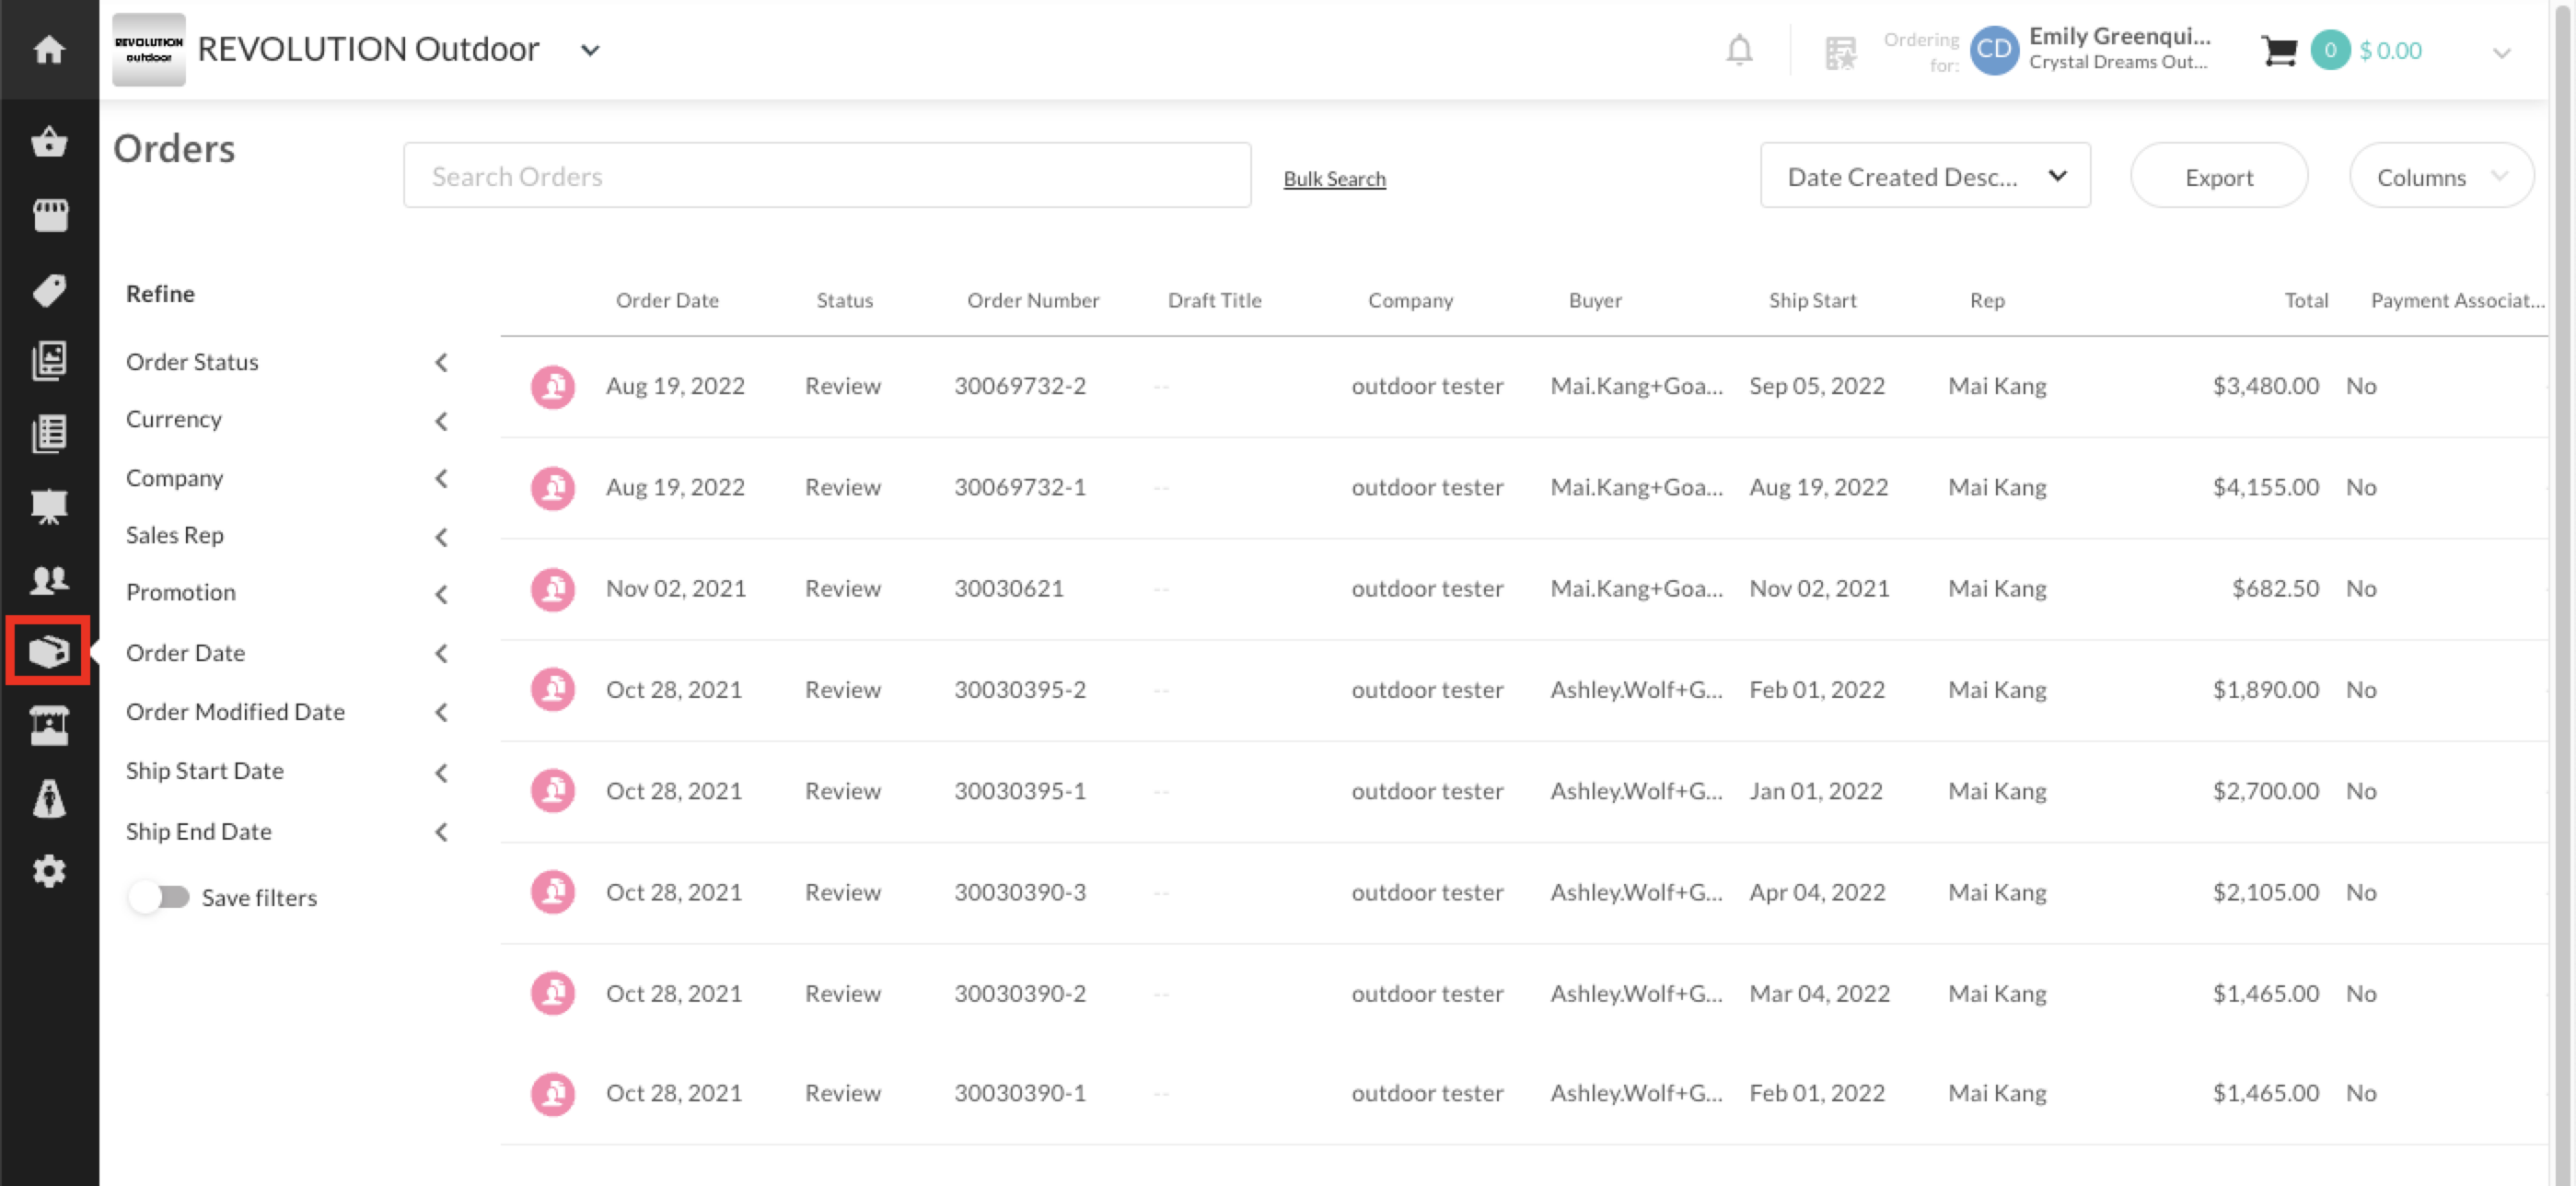Click the notification bell icon
The image size is (2576, 1186).
pos(1739,50)
